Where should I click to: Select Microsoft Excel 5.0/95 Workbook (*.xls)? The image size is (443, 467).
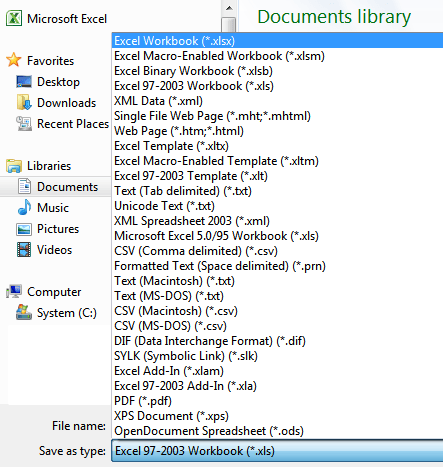(x=277, y=236)
